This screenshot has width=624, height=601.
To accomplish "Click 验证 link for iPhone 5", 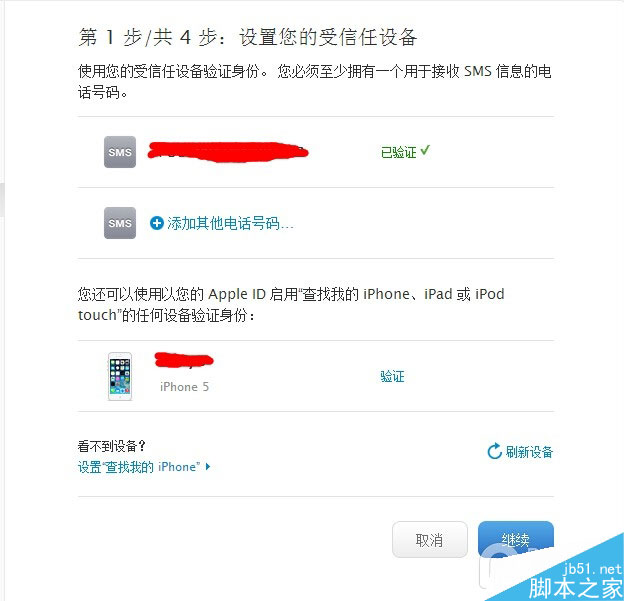I will (x=392, y=376).
